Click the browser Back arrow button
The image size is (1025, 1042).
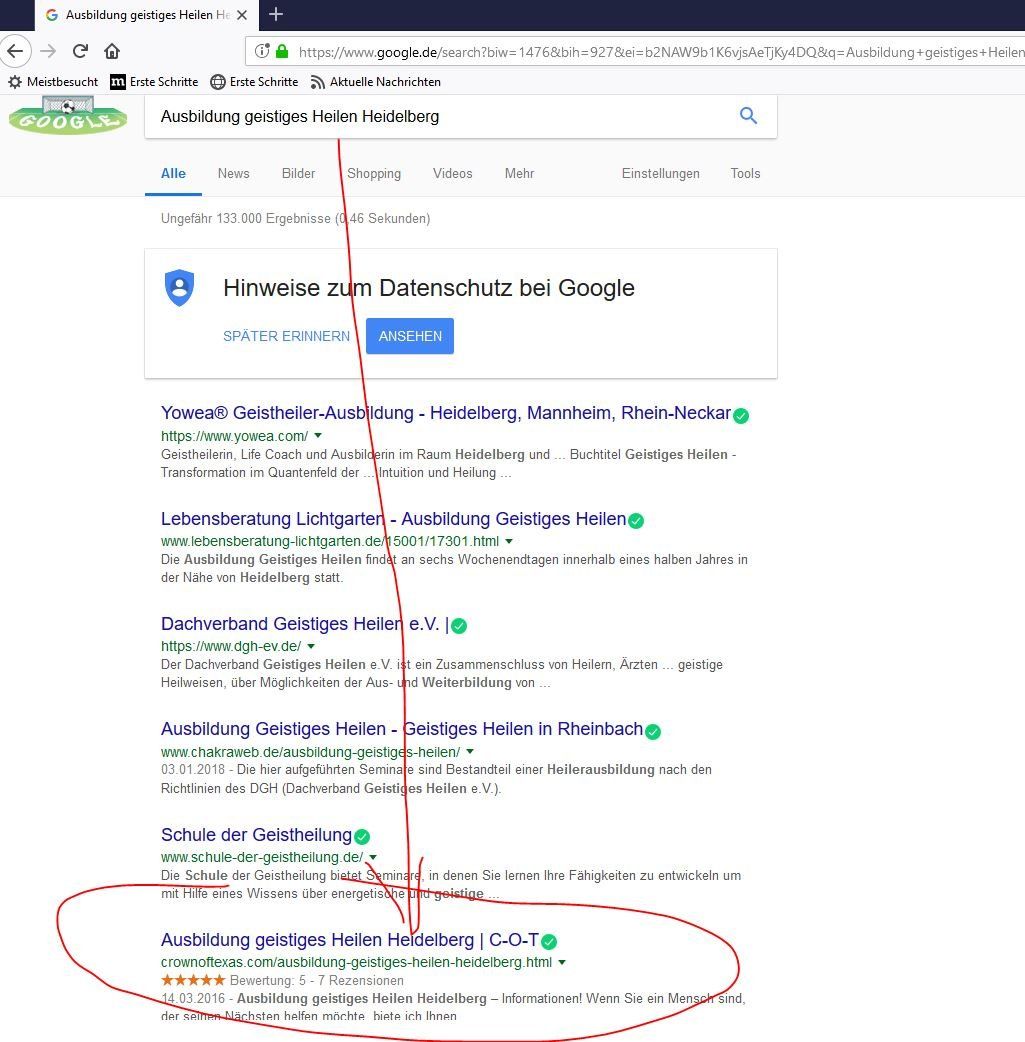tap(15, 51)
